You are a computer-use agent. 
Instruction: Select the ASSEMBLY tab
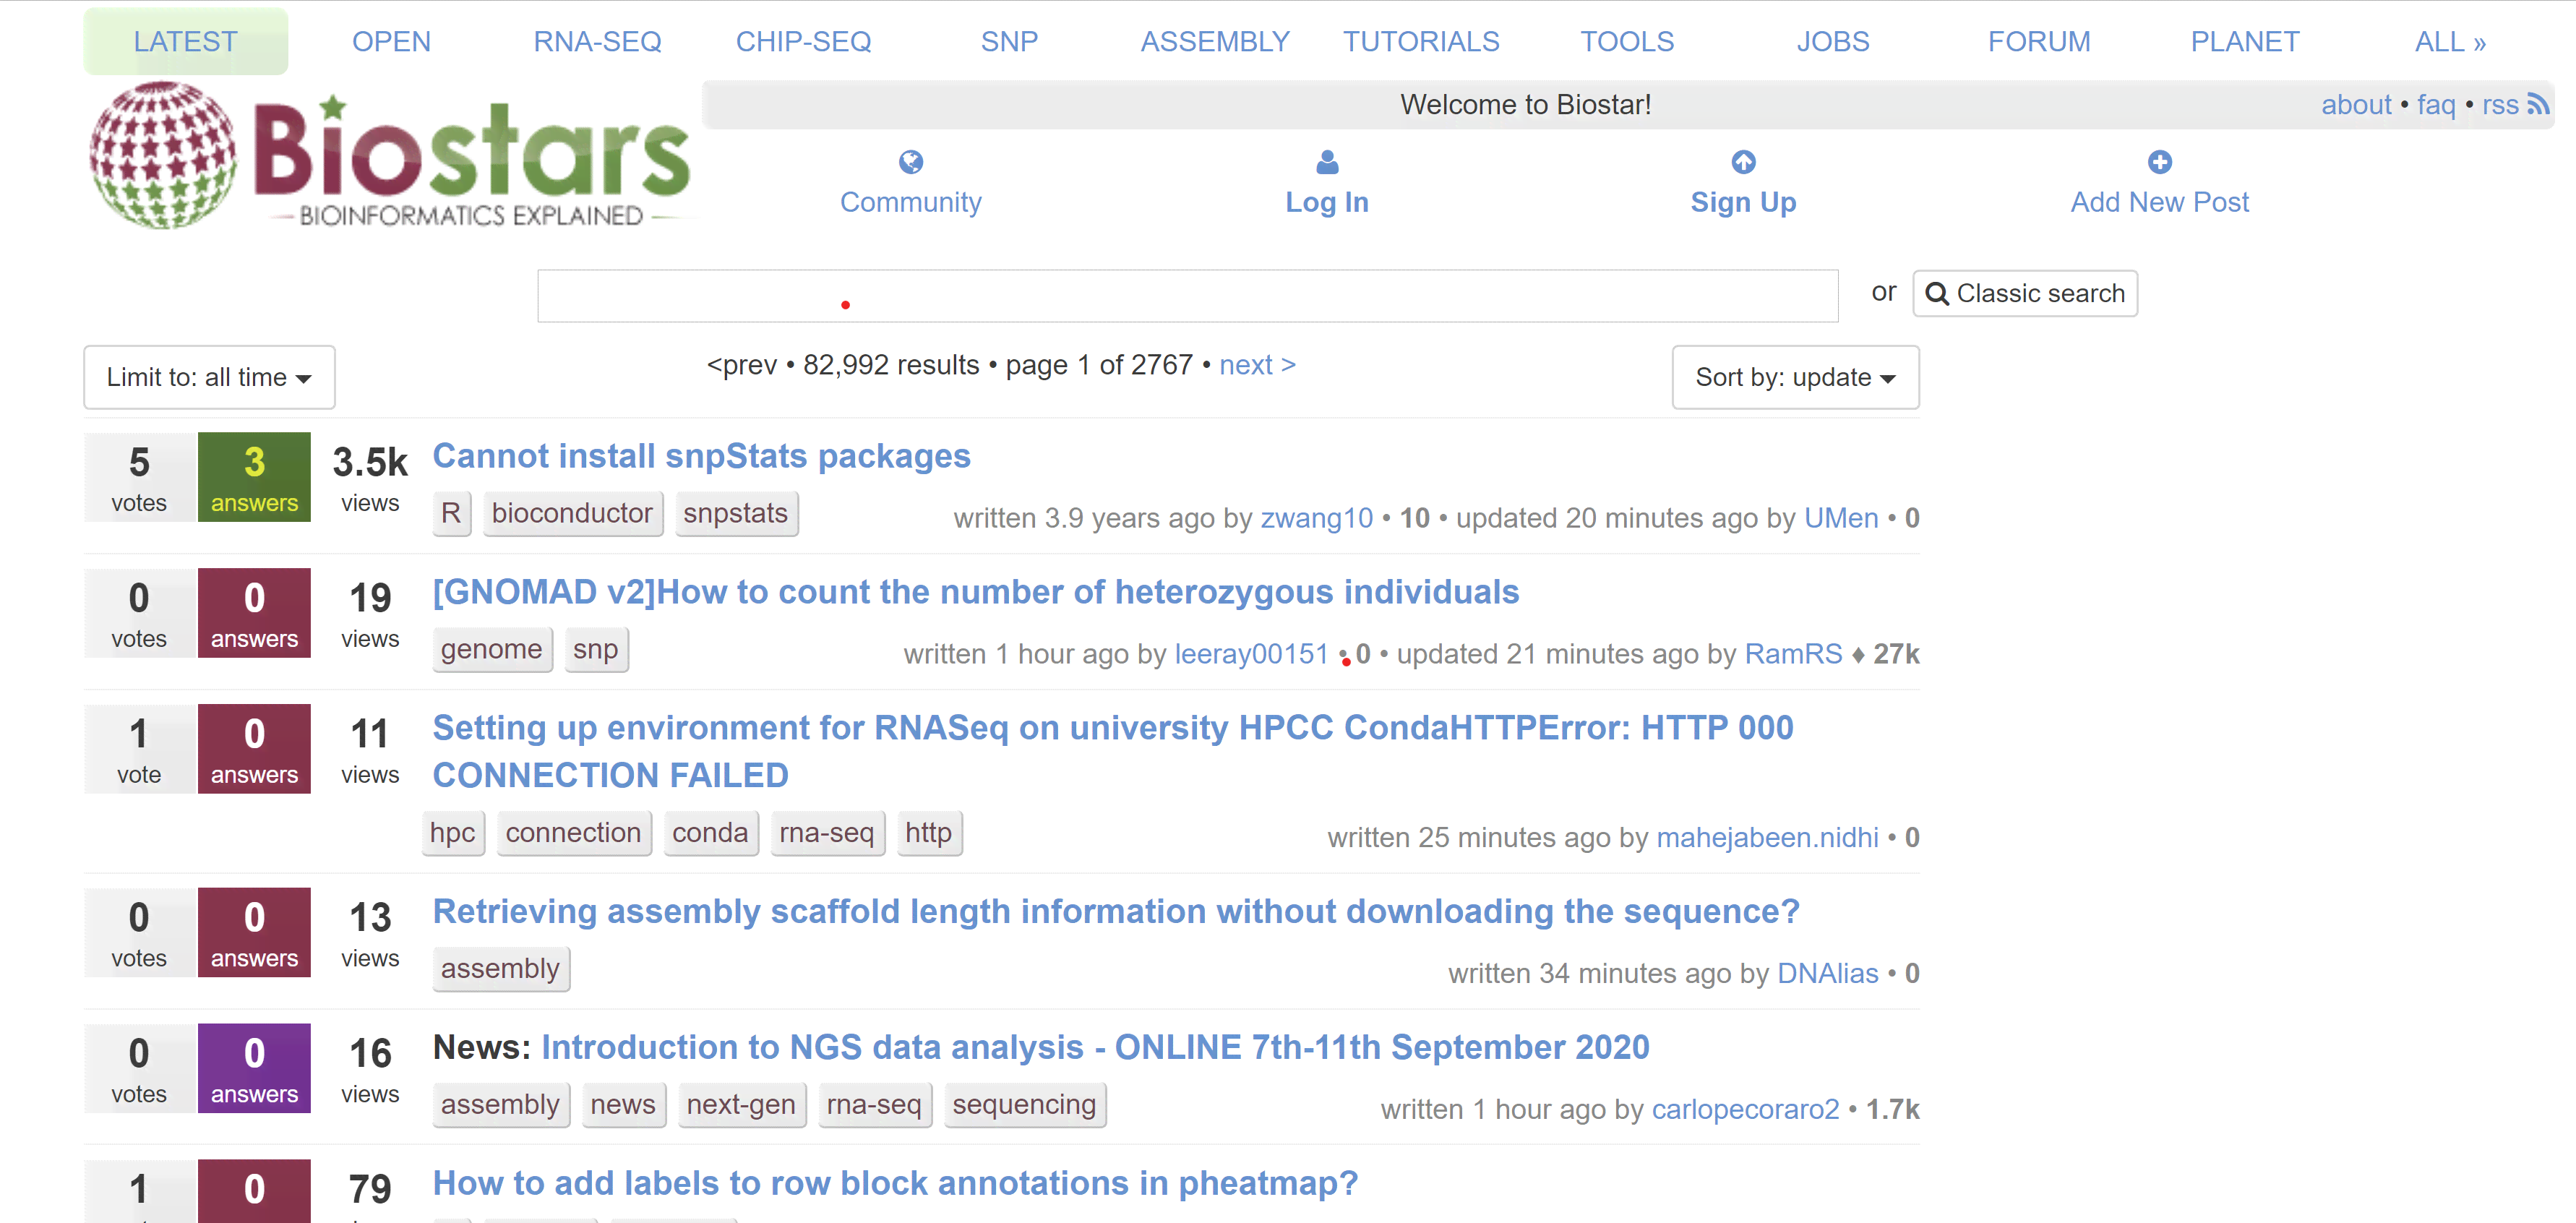[1215, 41]
